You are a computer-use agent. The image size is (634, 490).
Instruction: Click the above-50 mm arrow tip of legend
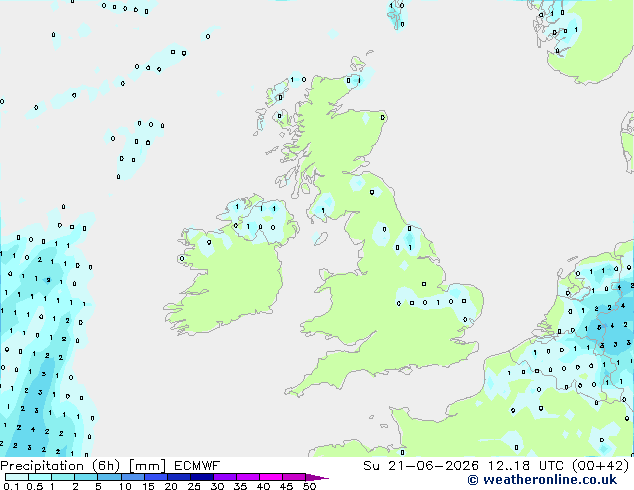point(317,477)
